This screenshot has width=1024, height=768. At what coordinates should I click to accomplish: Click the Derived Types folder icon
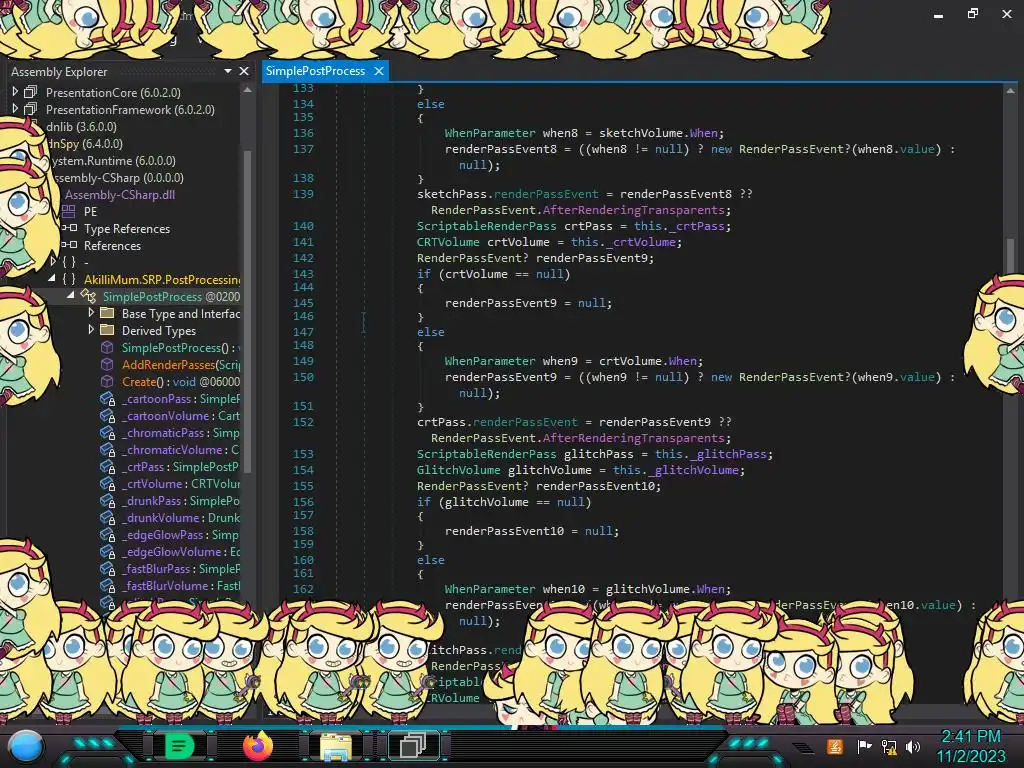tap(107, 330)
